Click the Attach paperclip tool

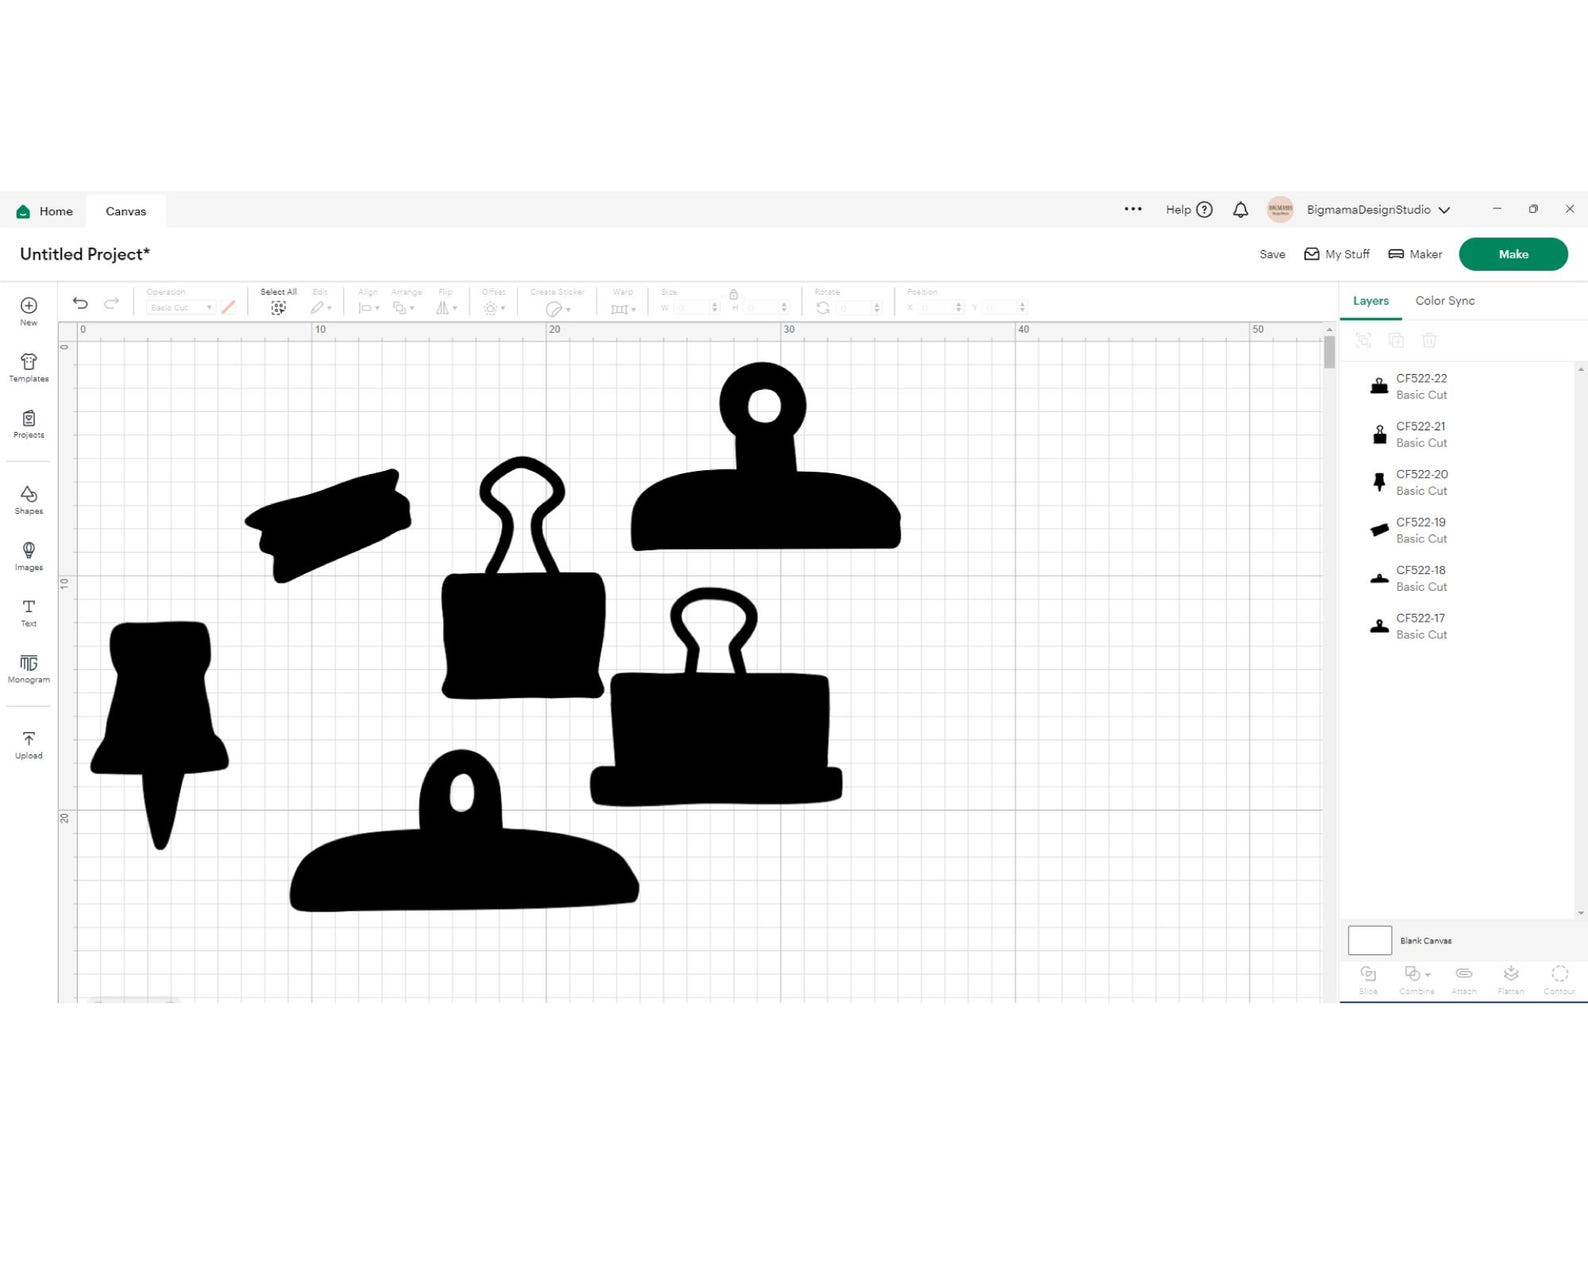(x=1464, y=979)
